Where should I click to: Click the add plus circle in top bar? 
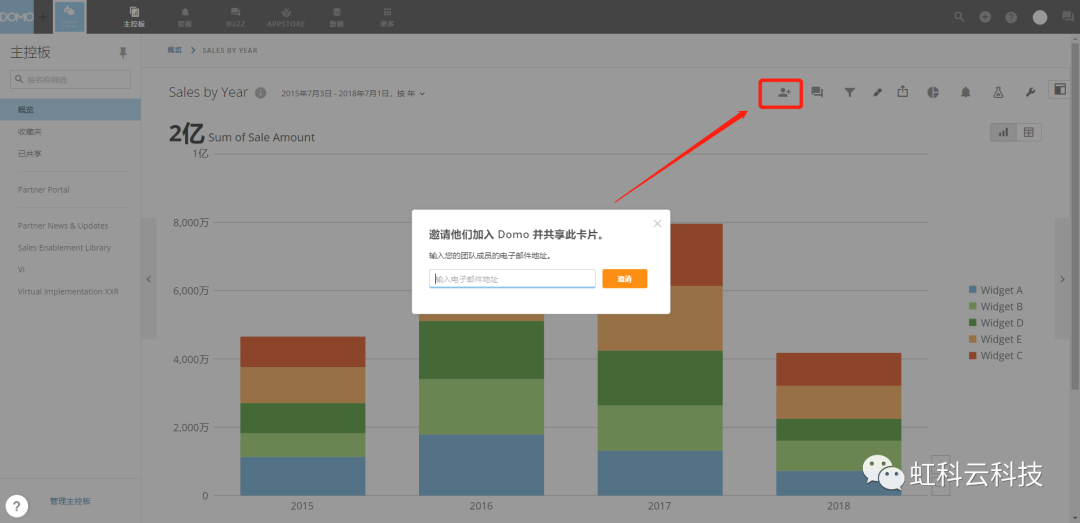(985, 17)
